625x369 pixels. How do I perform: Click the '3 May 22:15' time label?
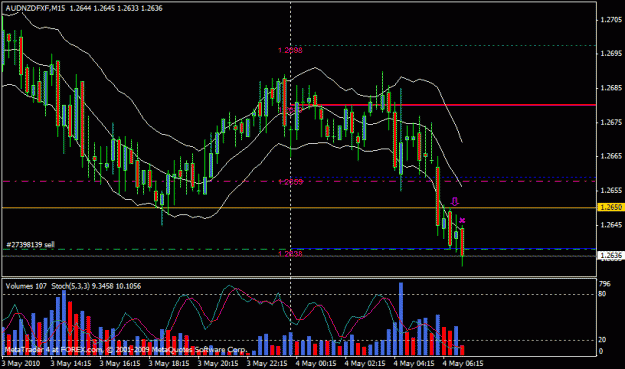coord(267,363)
